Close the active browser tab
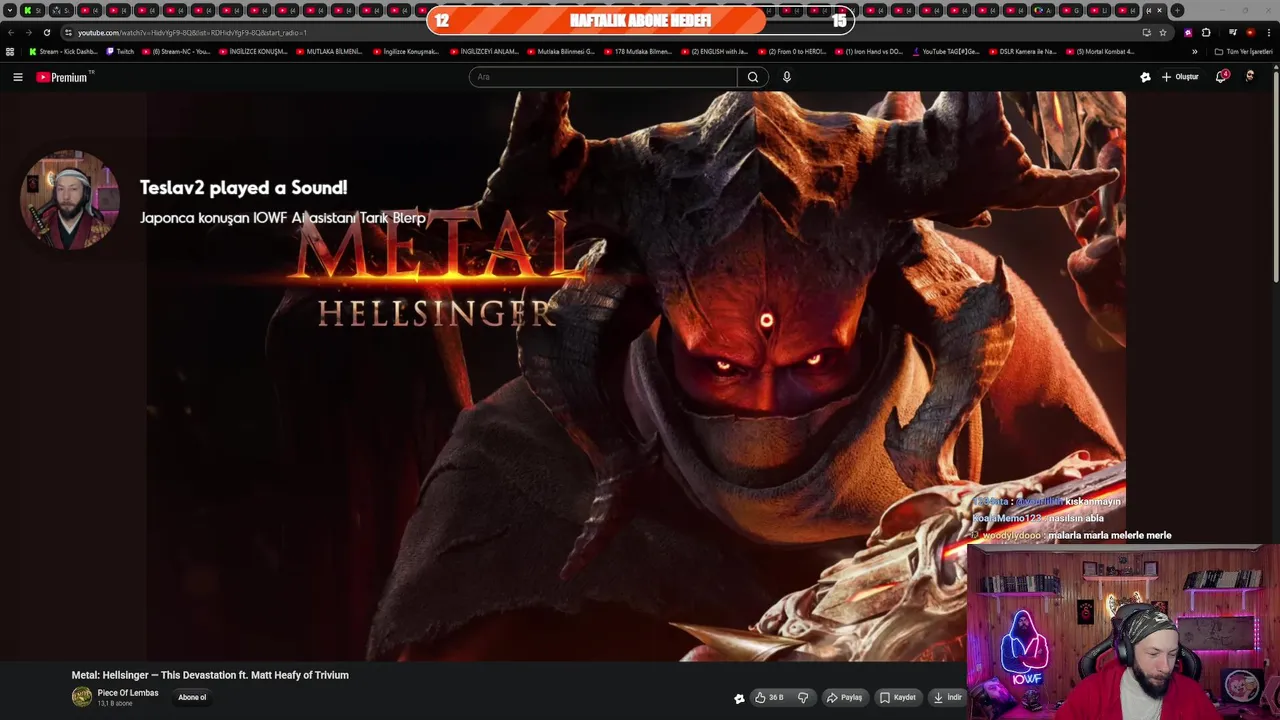The height and width of the screenshot is (720, 1280). (1160, 10)
